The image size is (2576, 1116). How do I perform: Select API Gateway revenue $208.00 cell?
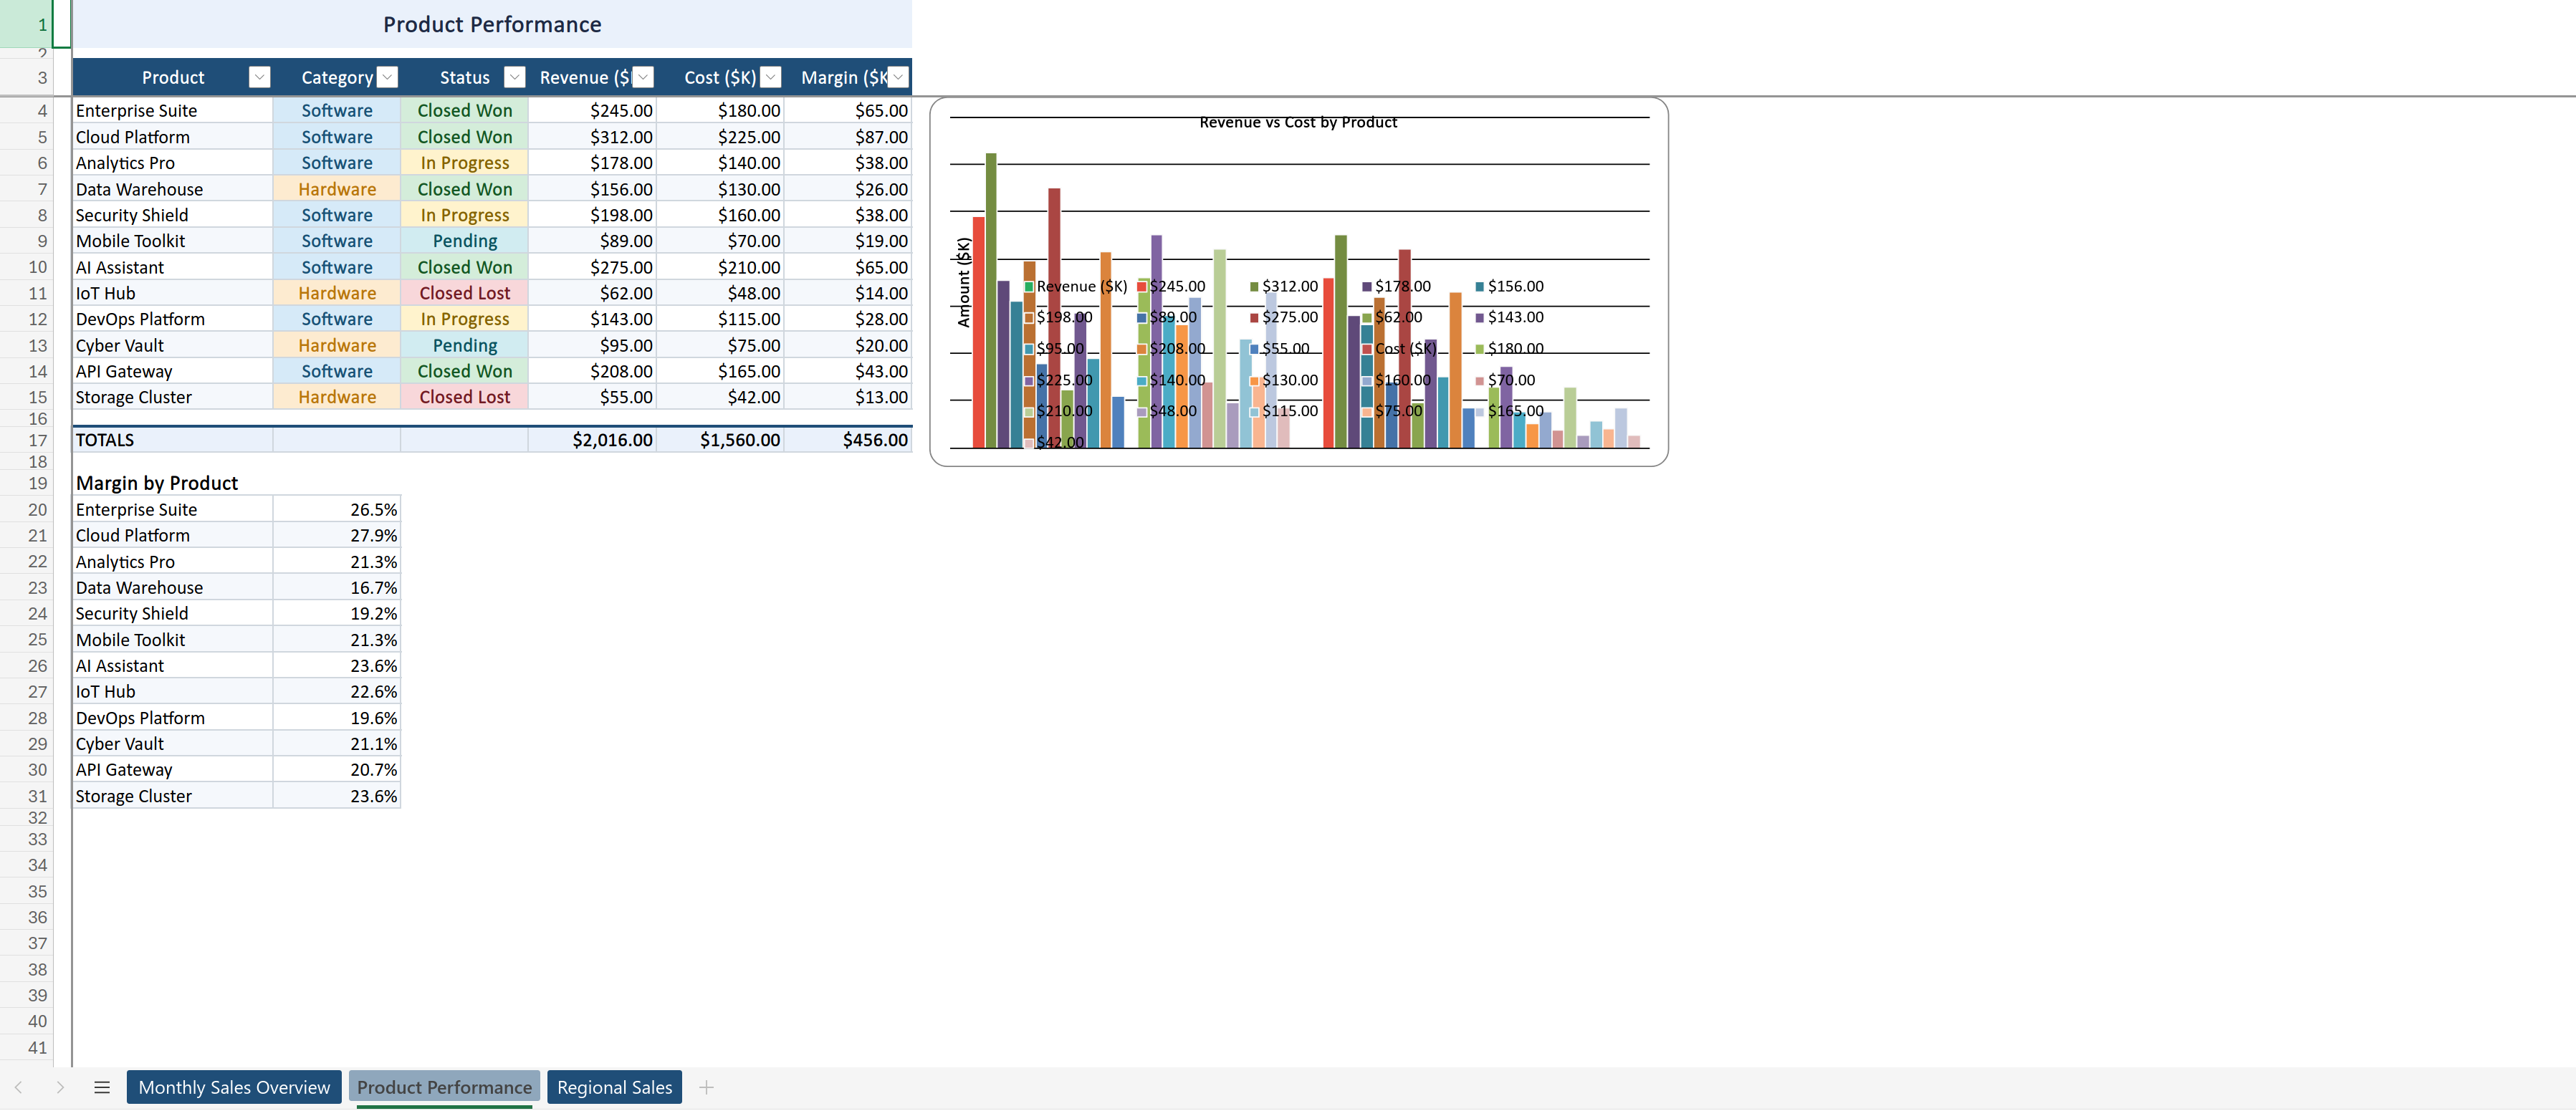click(x=592, y=371)
